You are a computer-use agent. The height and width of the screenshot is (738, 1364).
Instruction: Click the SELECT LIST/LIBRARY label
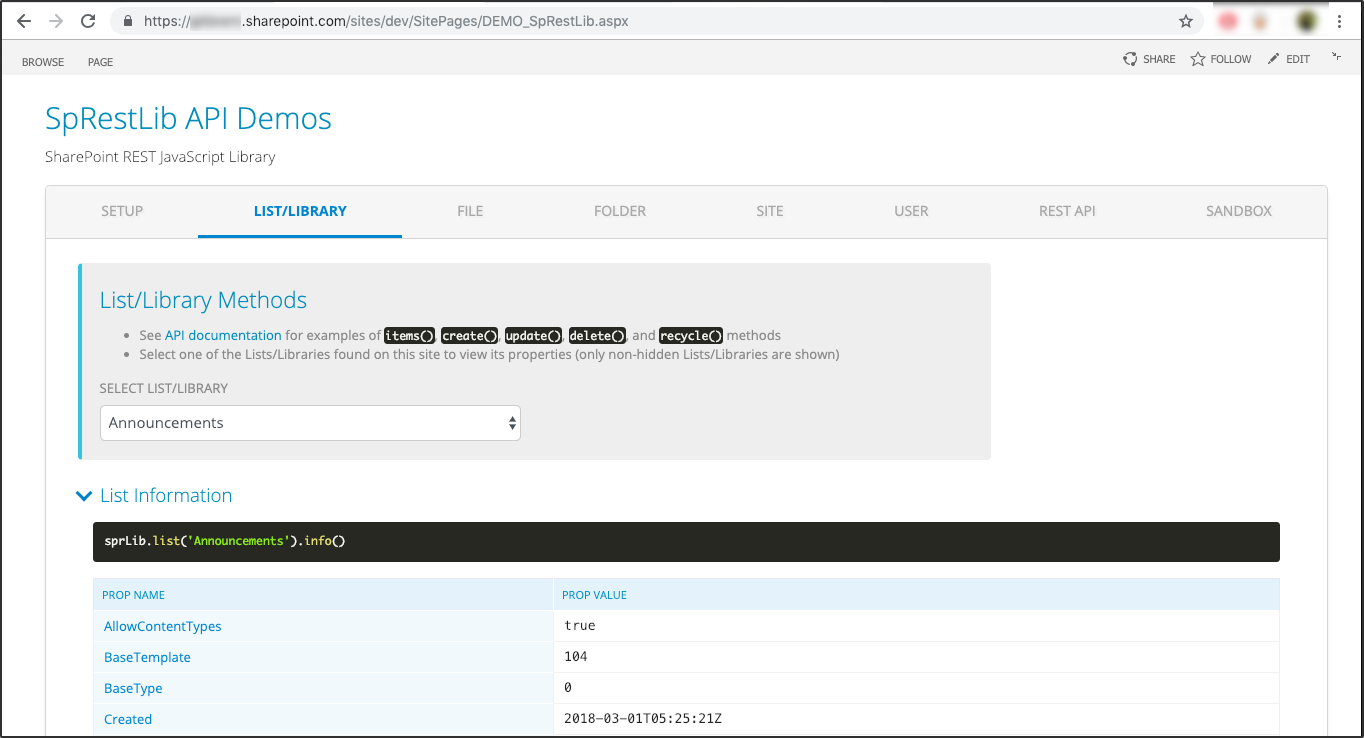[164, 388]
